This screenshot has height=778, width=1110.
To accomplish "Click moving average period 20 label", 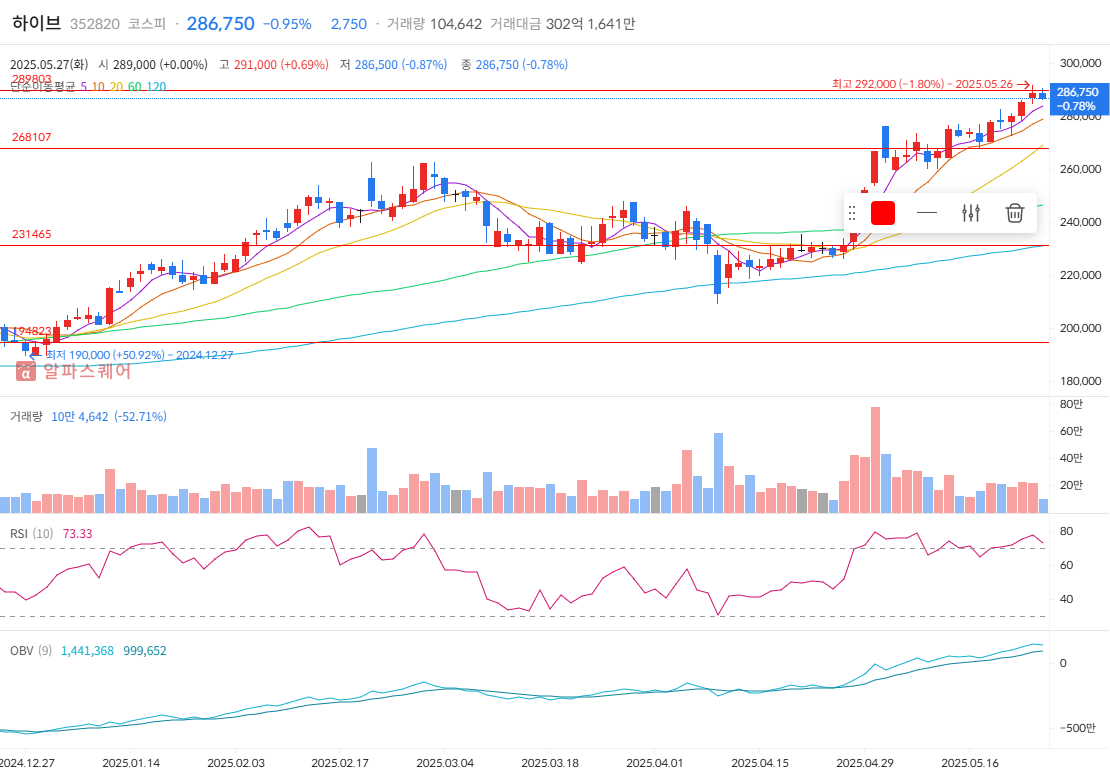I will [x=116, y=86].
